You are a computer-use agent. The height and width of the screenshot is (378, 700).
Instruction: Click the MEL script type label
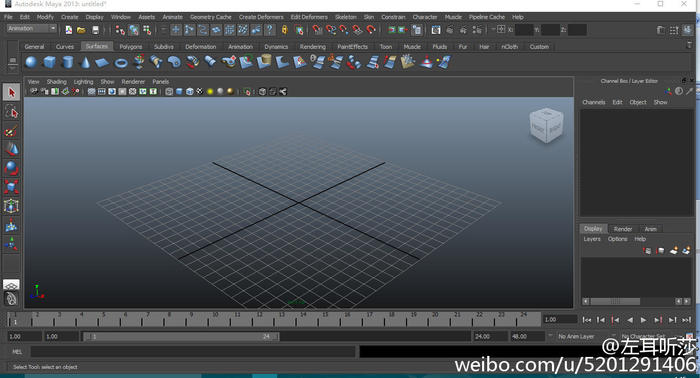[x=17, y=352]
